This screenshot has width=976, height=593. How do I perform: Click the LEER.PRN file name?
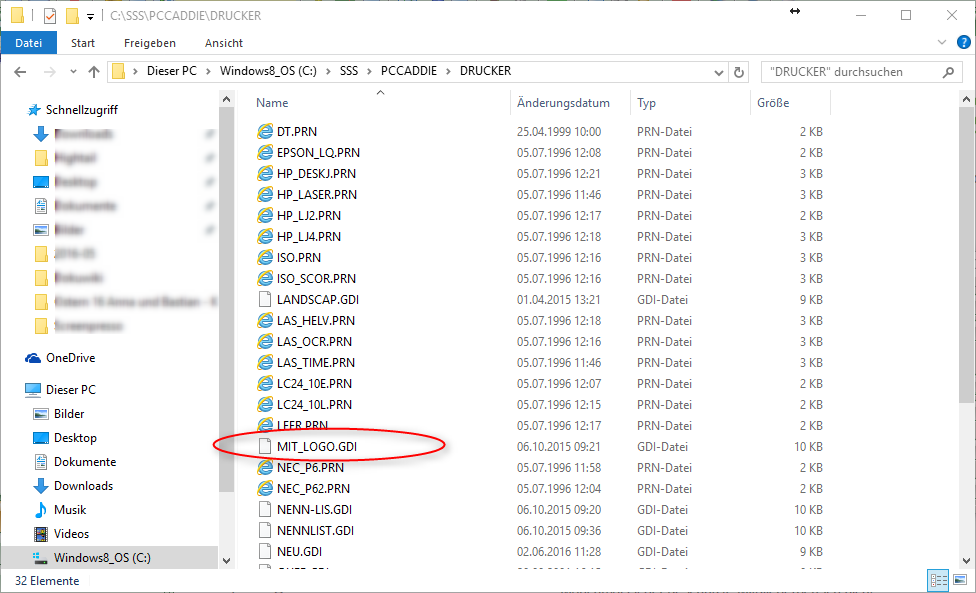(x=303, y=426)
